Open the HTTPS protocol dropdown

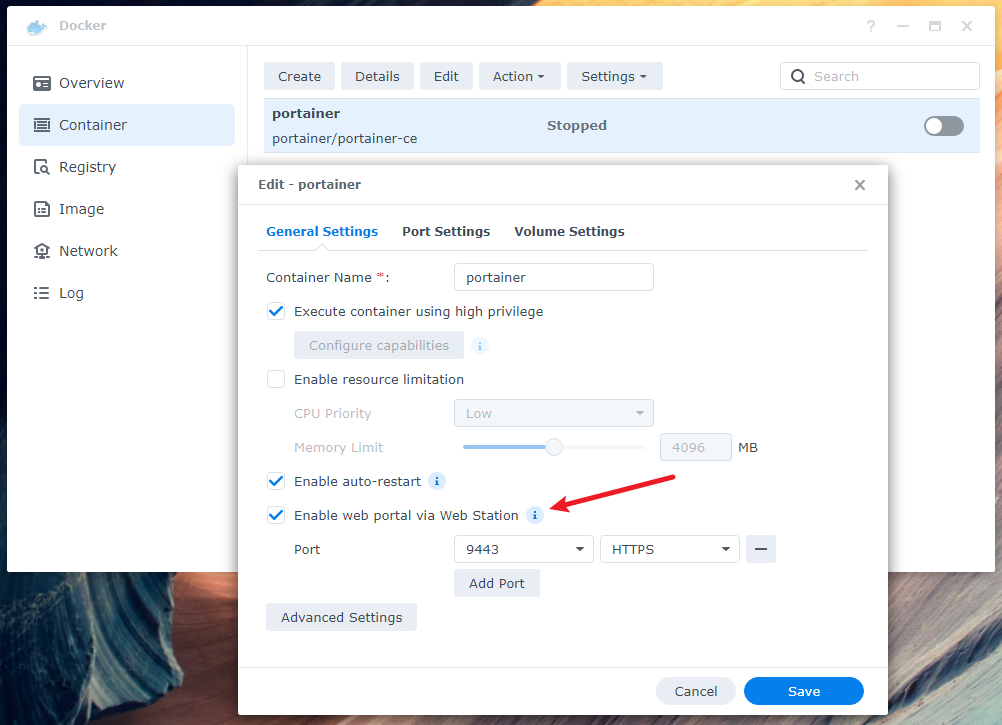[670, 549]
